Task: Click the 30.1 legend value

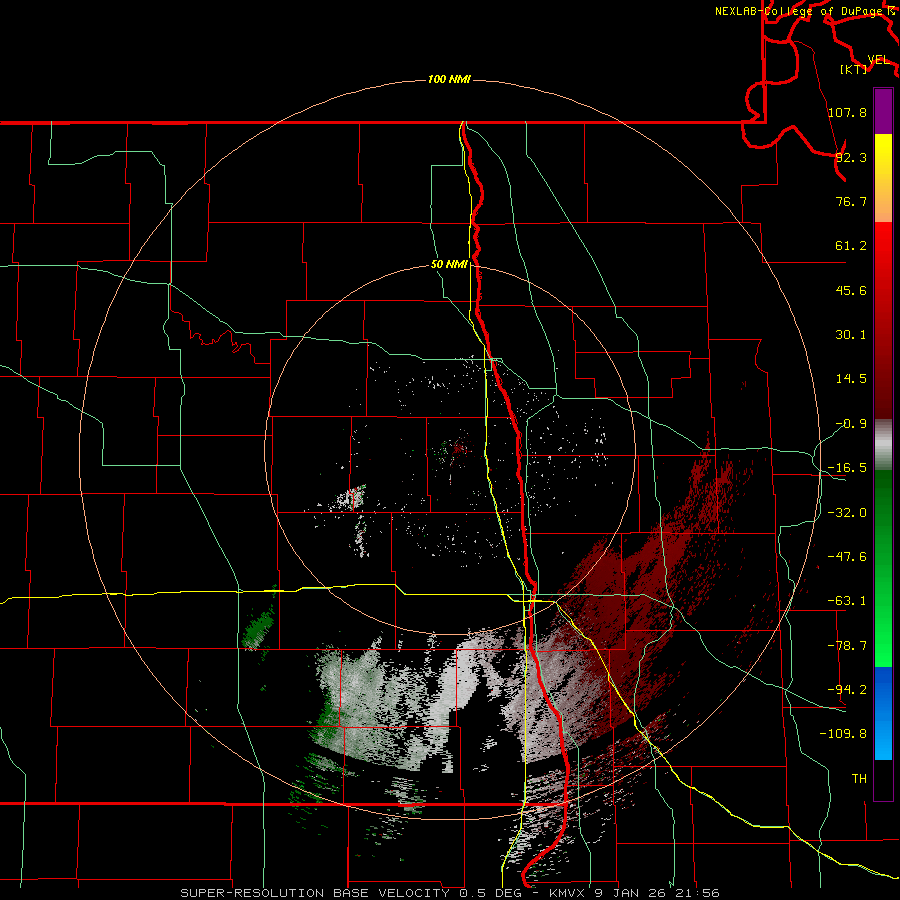Action: 851,335
